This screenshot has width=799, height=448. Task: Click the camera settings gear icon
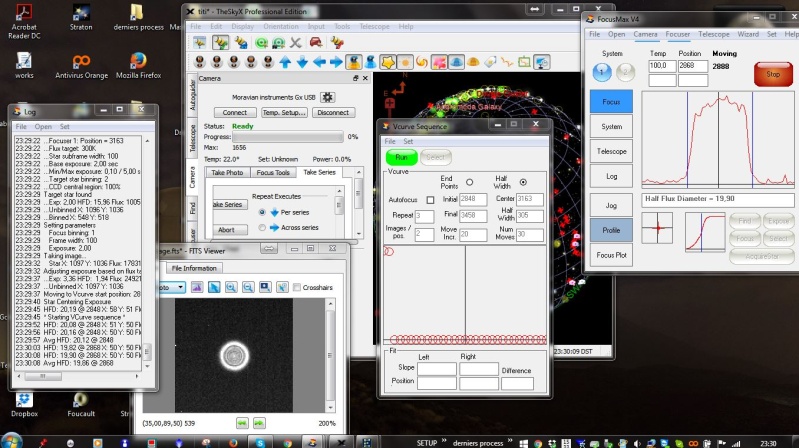point(327,97)
